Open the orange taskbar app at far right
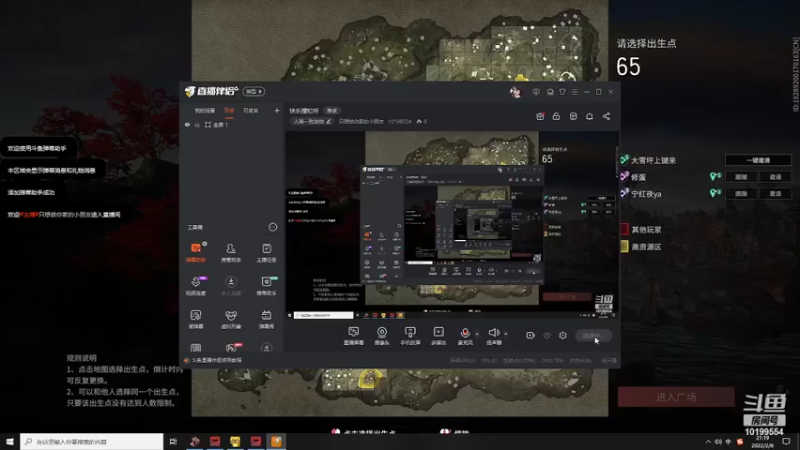800x450 pixels. pyautogui.click(x=276, y=441)
